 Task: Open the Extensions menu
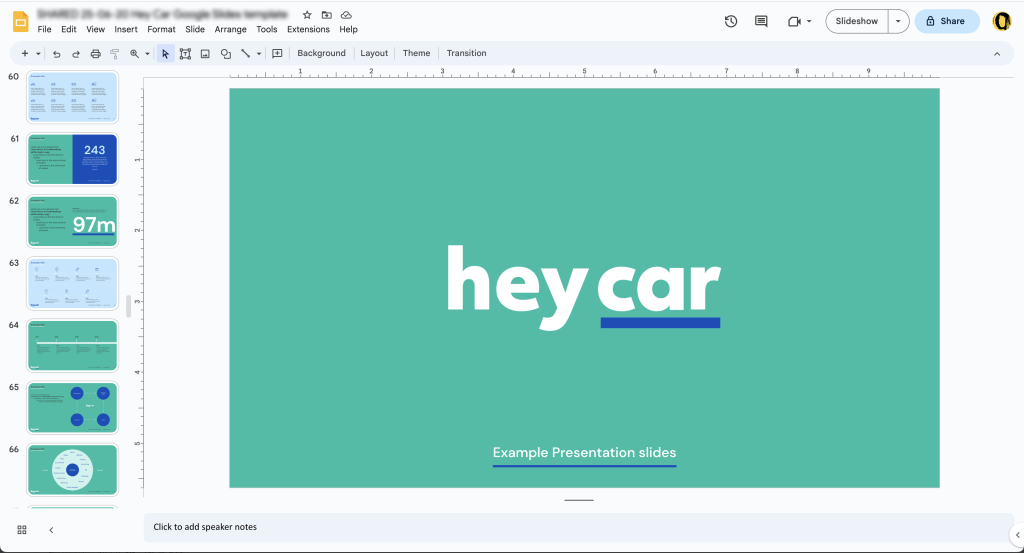(x=308, y=29)
